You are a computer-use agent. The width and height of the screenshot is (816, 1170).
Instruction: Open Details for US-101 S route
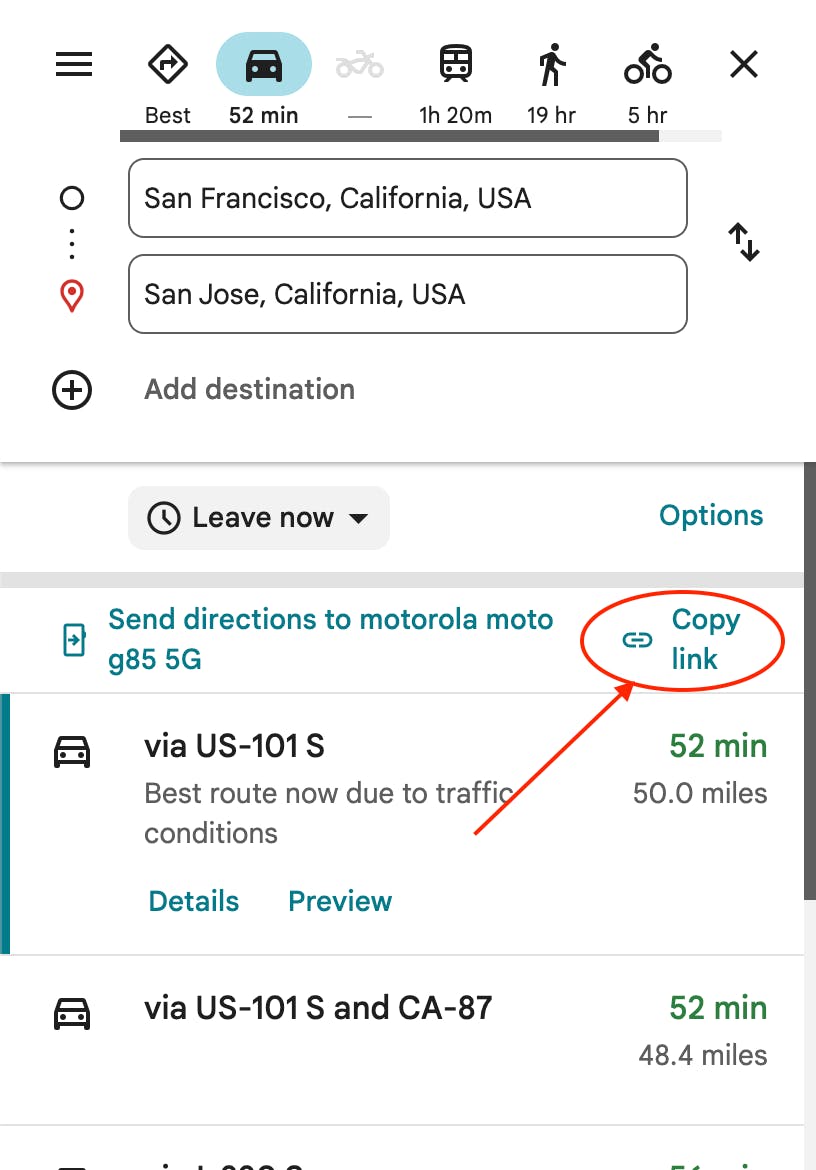(x=194, y=901)
